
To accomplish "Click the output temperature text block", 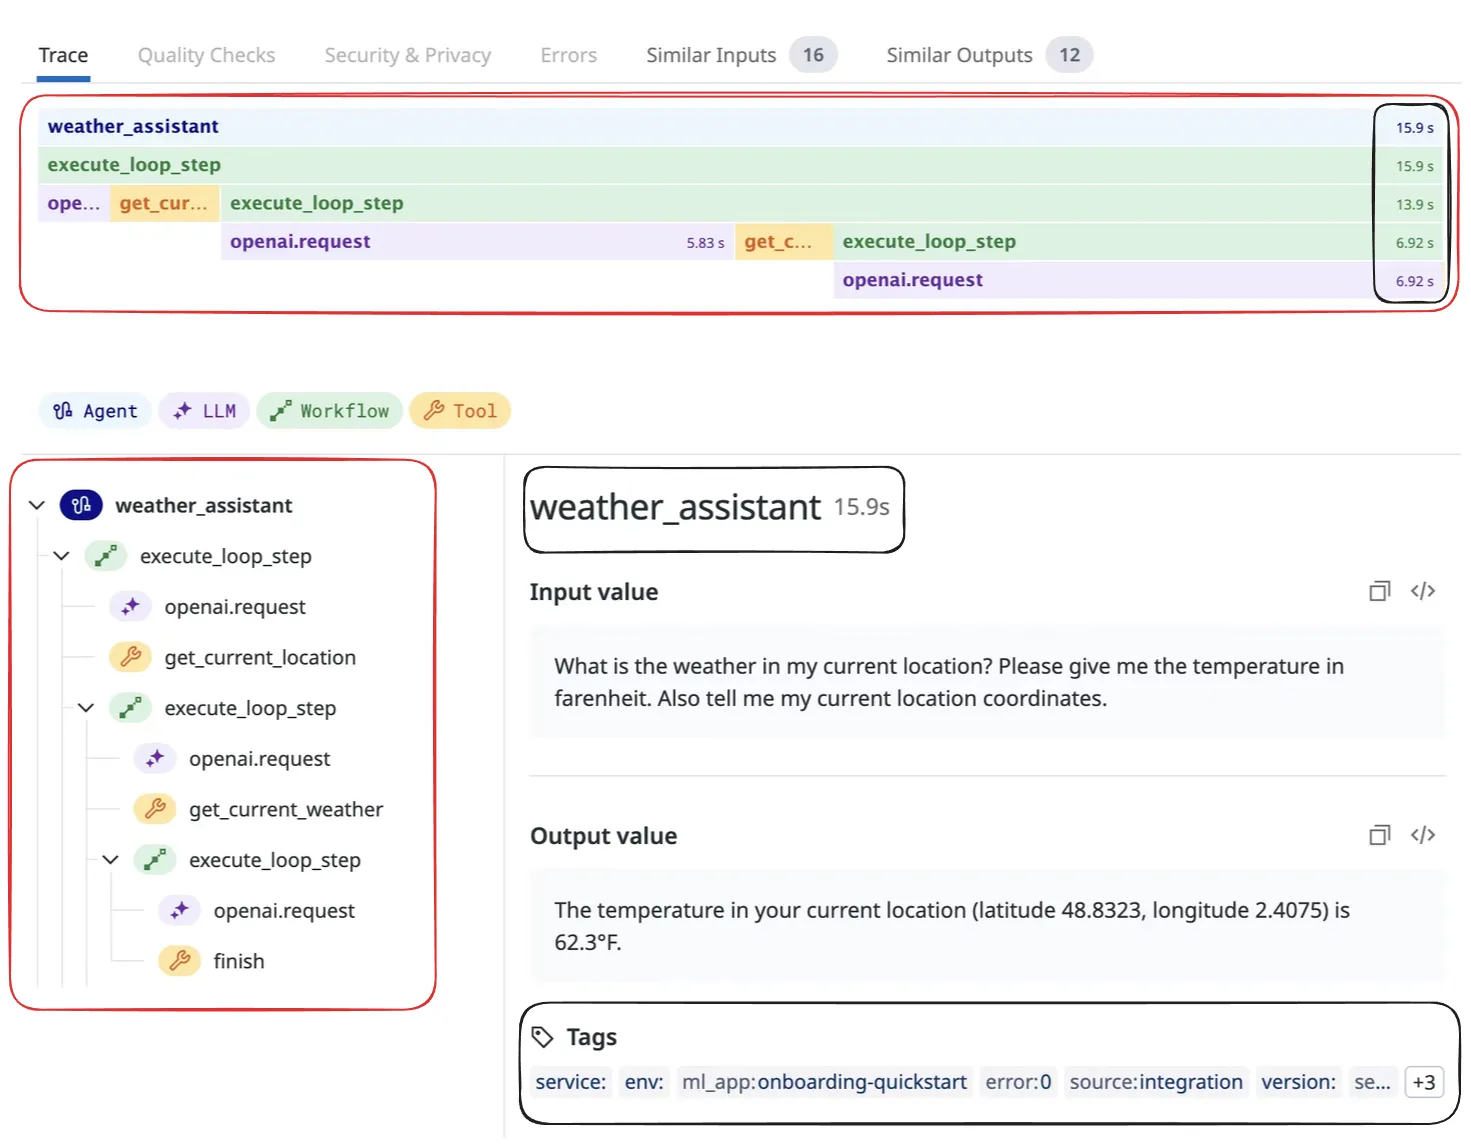I will pos(987,926).
